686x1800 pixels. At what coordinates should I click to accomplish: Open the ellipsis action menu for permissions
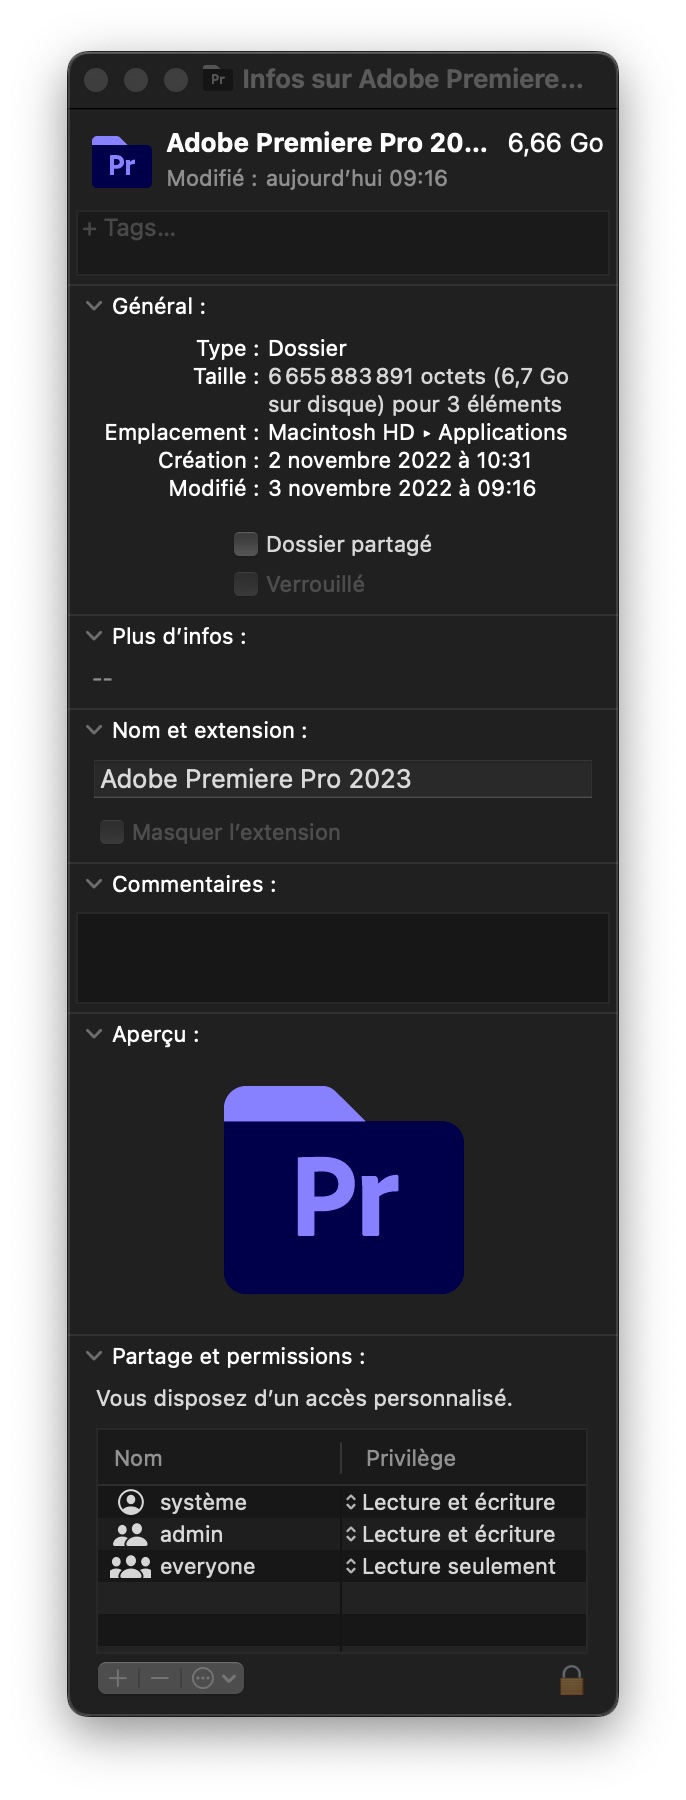(x=213, y=1678)
